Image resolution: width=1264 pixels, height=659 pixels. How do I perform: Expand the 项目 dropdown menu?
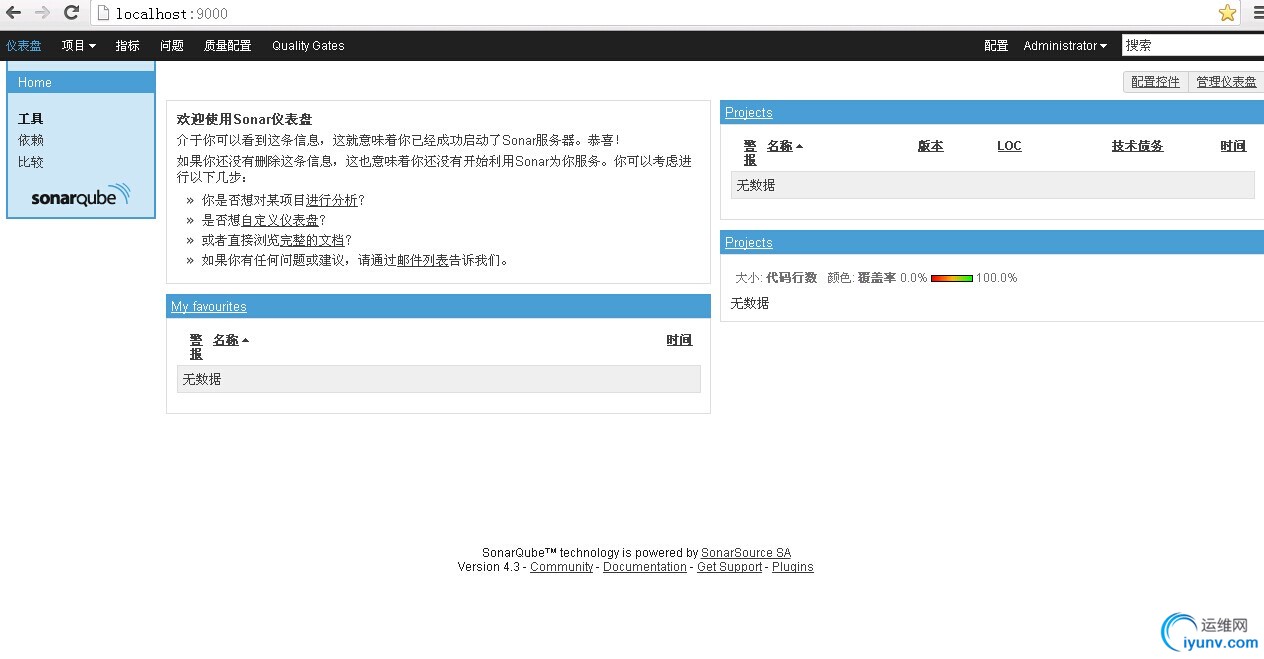tap(79, 45)
